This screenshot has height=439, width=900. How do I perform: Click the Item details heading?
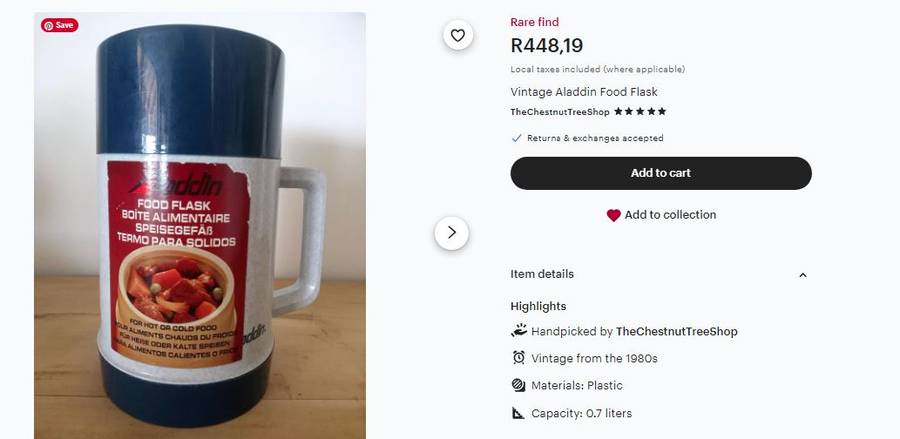(542, 274)
